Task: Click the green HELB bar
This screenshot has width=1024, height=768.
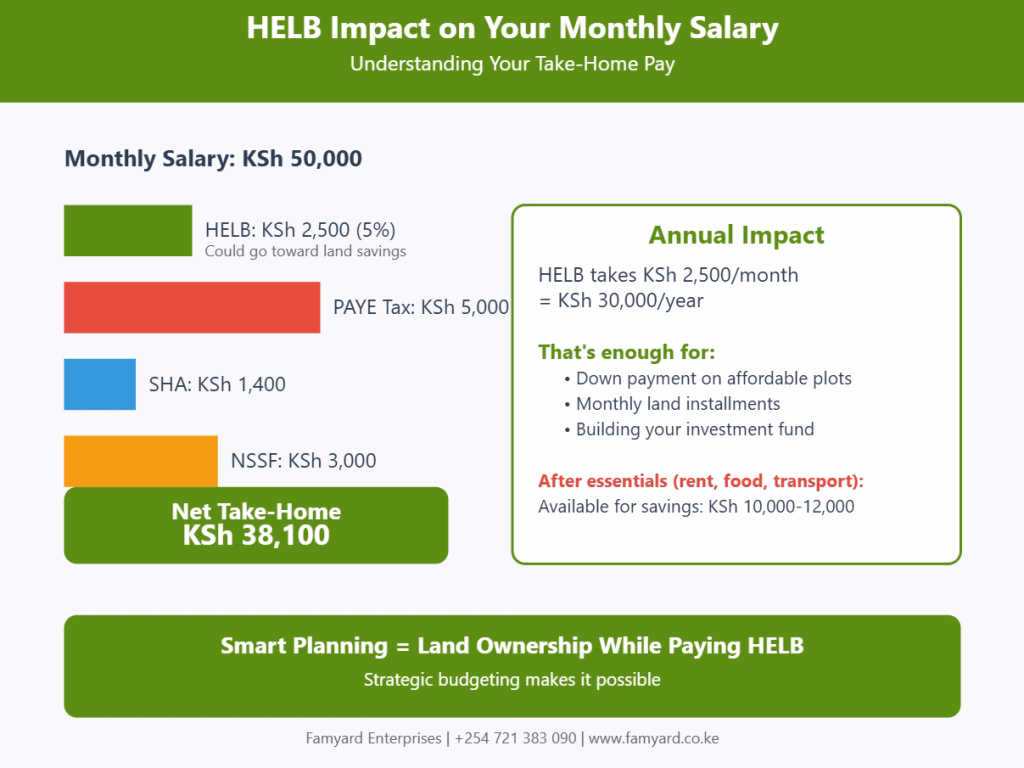Action: click(x=128, y=231)
